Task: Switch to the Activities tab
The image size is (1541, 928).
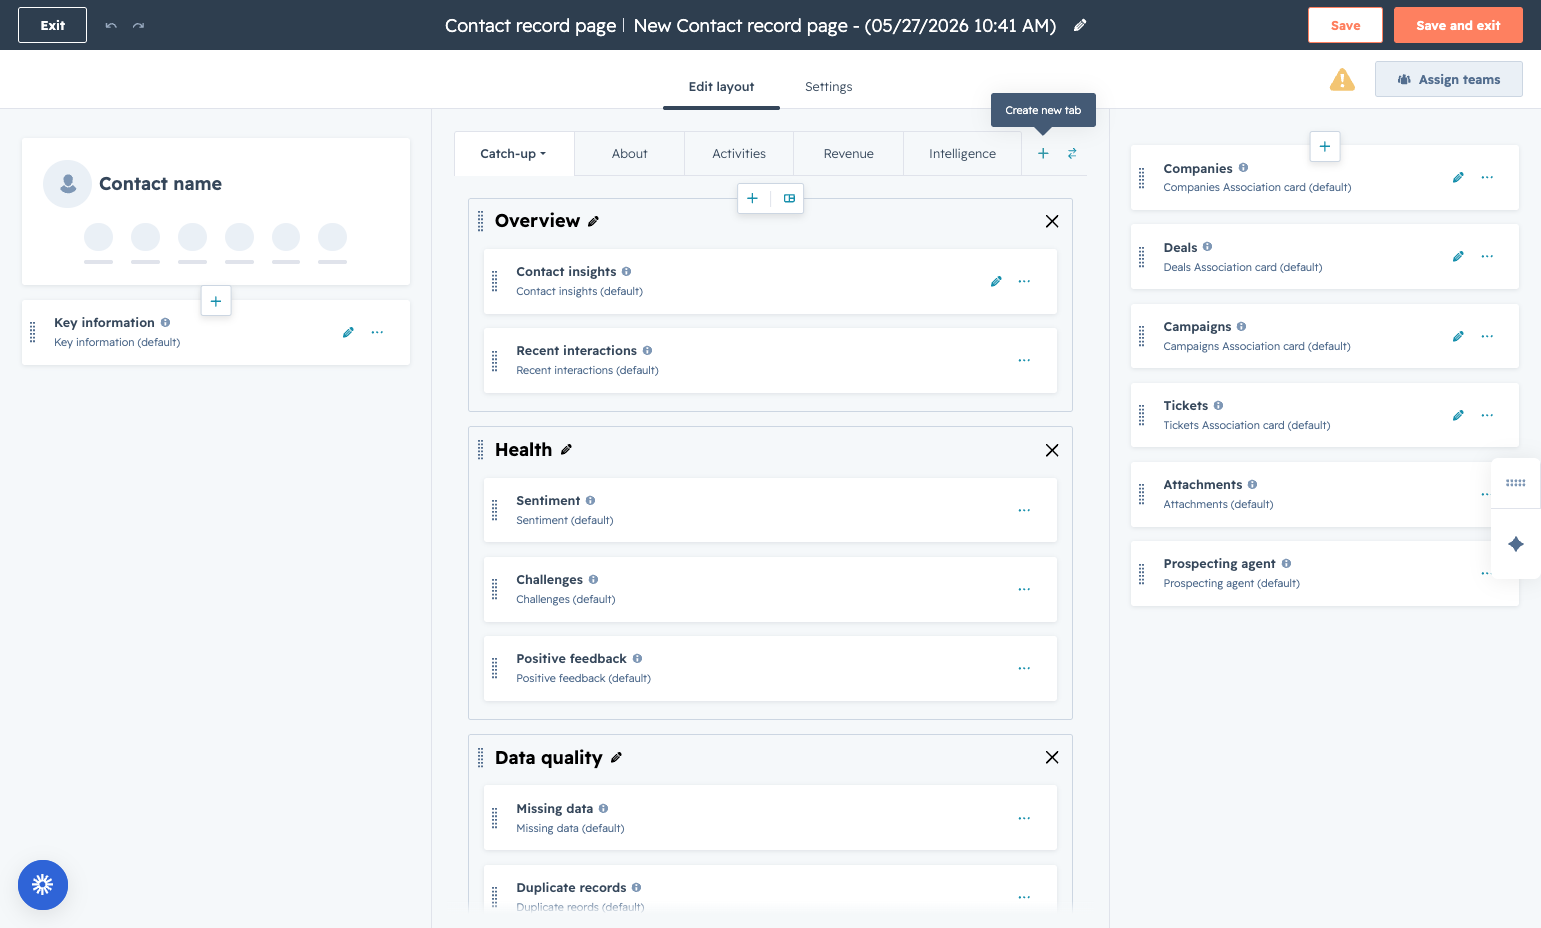Action: (739, 154)
